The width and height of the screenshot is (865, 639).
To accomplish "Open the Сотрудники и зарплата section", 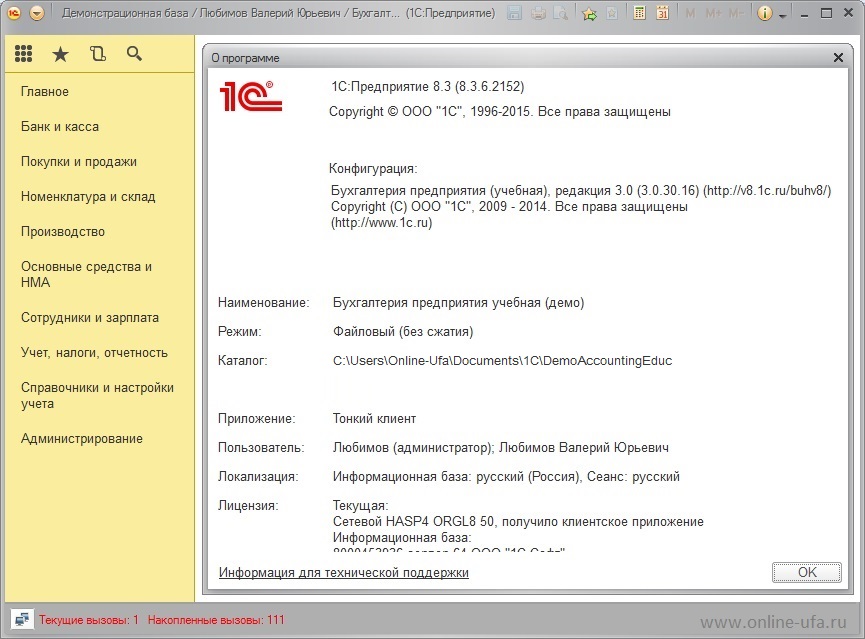I will (90, 318).
